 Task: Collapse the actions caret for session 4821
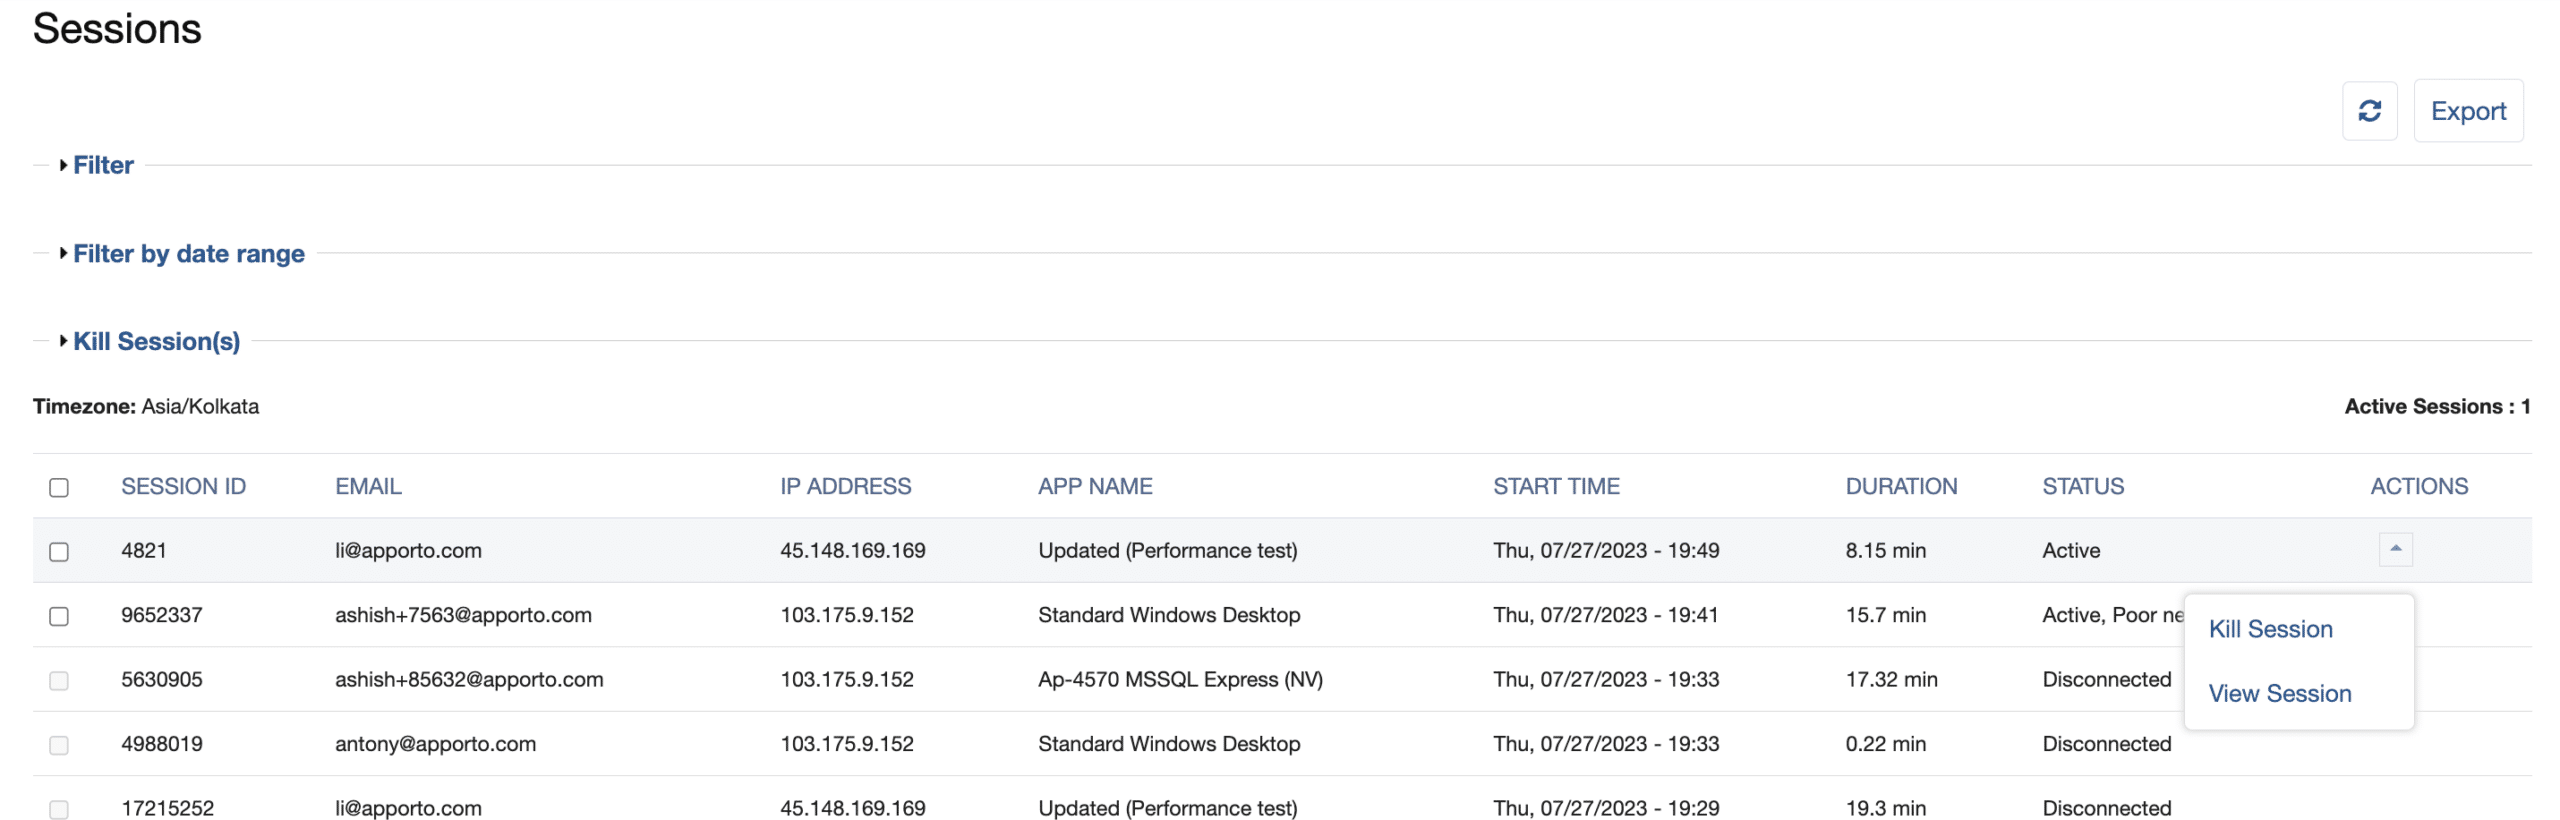2394,549
